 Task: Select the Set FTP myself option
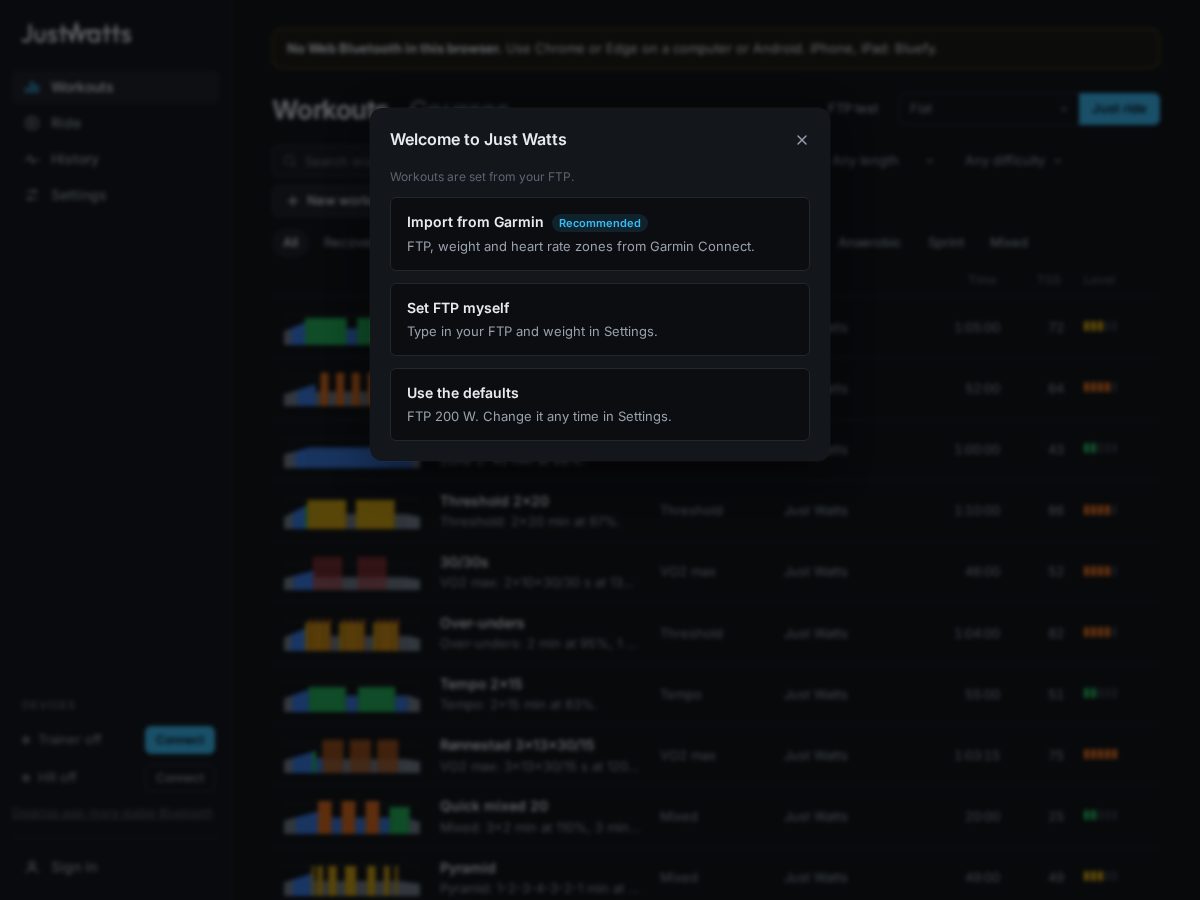point(600,319)
